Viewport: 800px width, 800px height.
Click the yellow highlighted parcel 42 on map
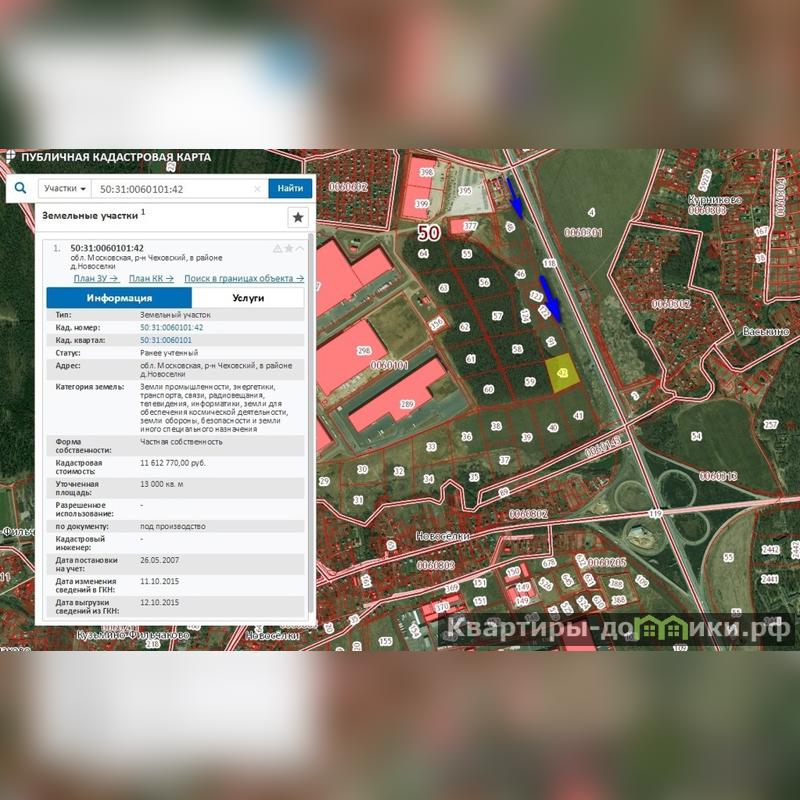[561, 372]
